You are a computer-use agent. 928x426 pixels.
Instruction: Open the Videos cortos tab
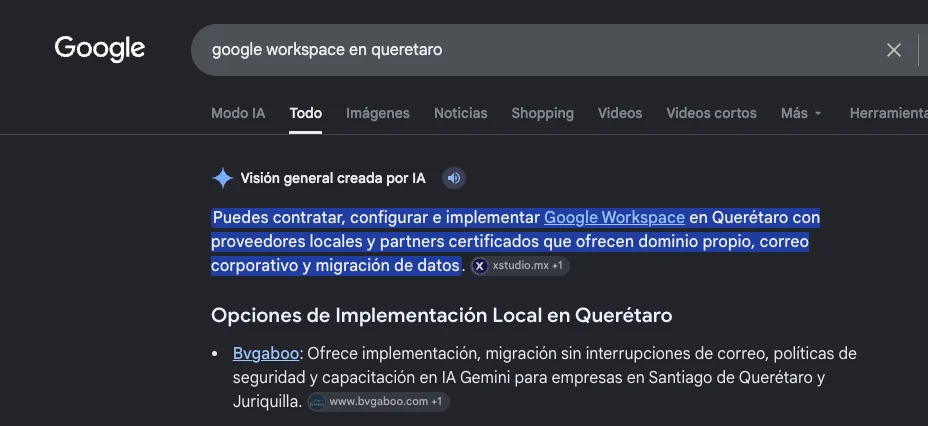(711, 113)
